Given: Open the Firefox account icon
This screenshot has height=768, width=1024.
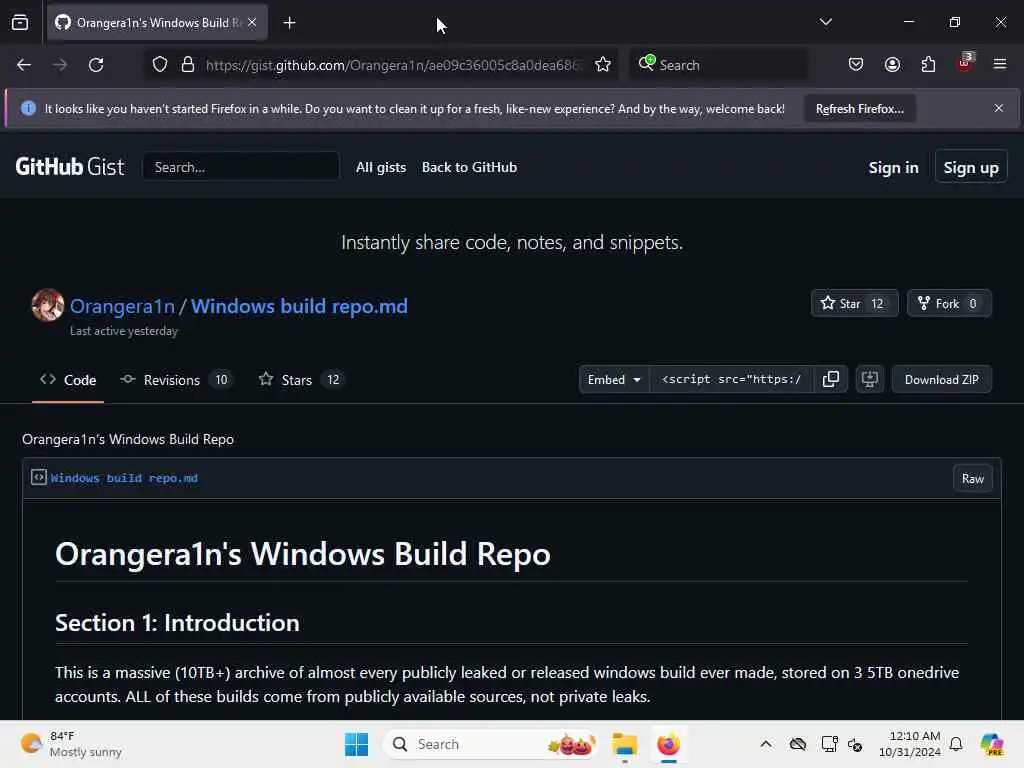Looking at the screenshot, I should pos(892,65).
